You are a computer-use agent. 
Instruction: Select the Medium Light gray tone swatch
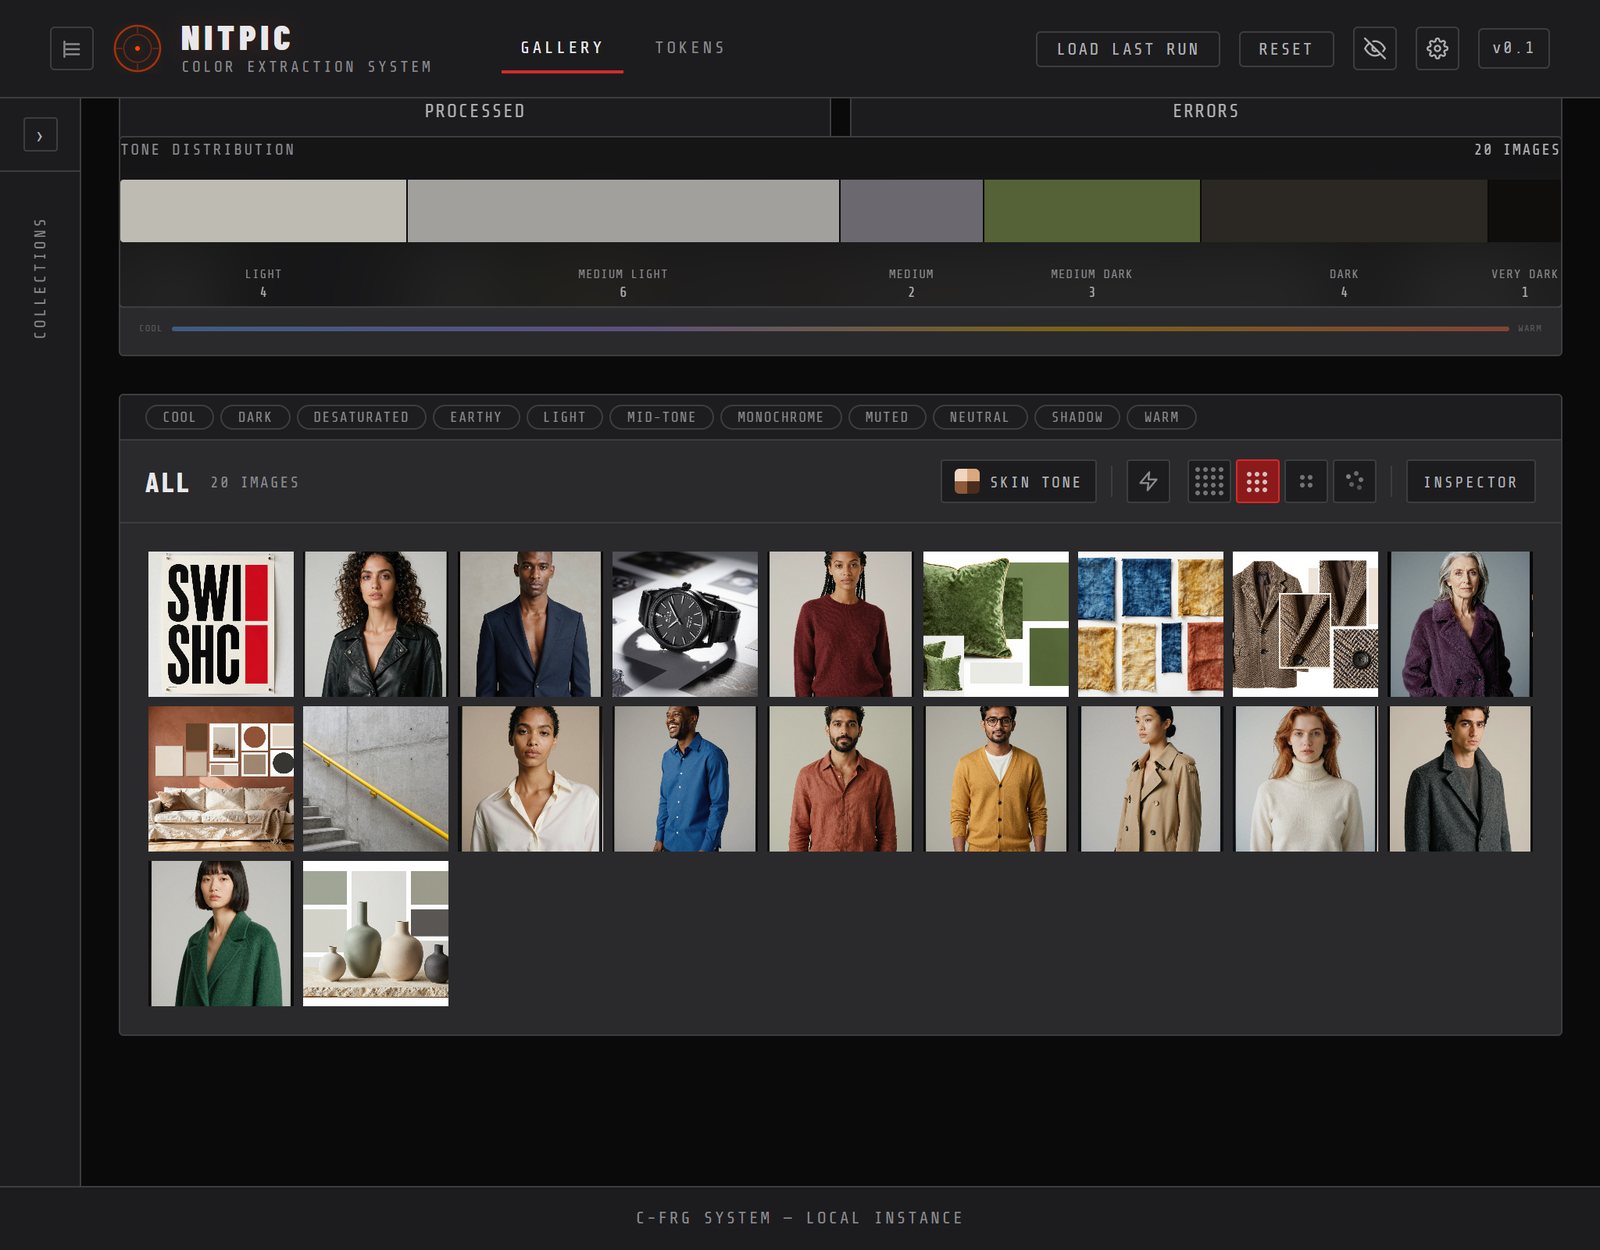tap(623, 211)
